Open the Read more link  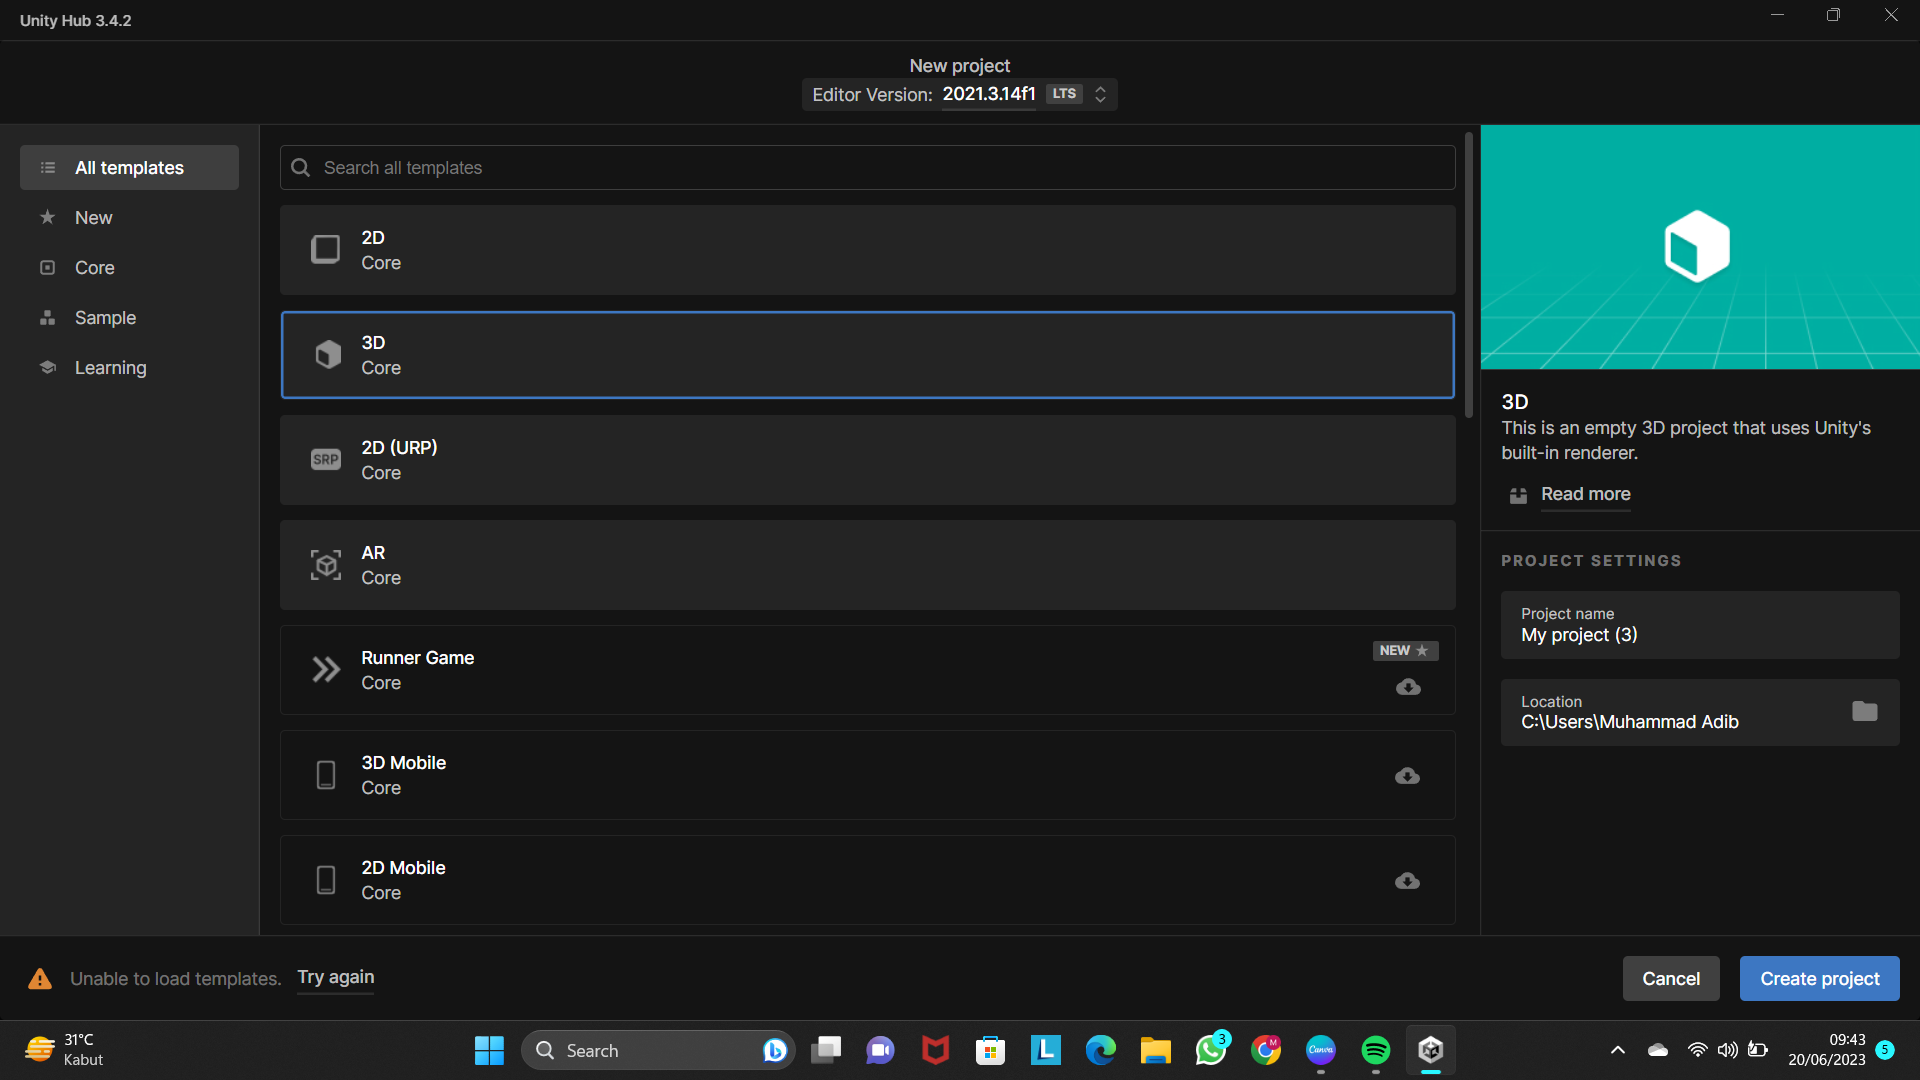click(x=1585, y=494)
